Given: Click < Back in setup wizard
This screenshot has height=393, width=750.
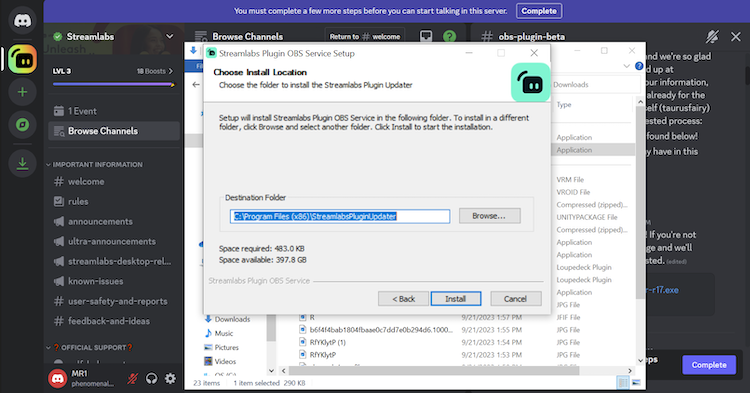Looking at the screenshot, I should [x=403, y=299].
